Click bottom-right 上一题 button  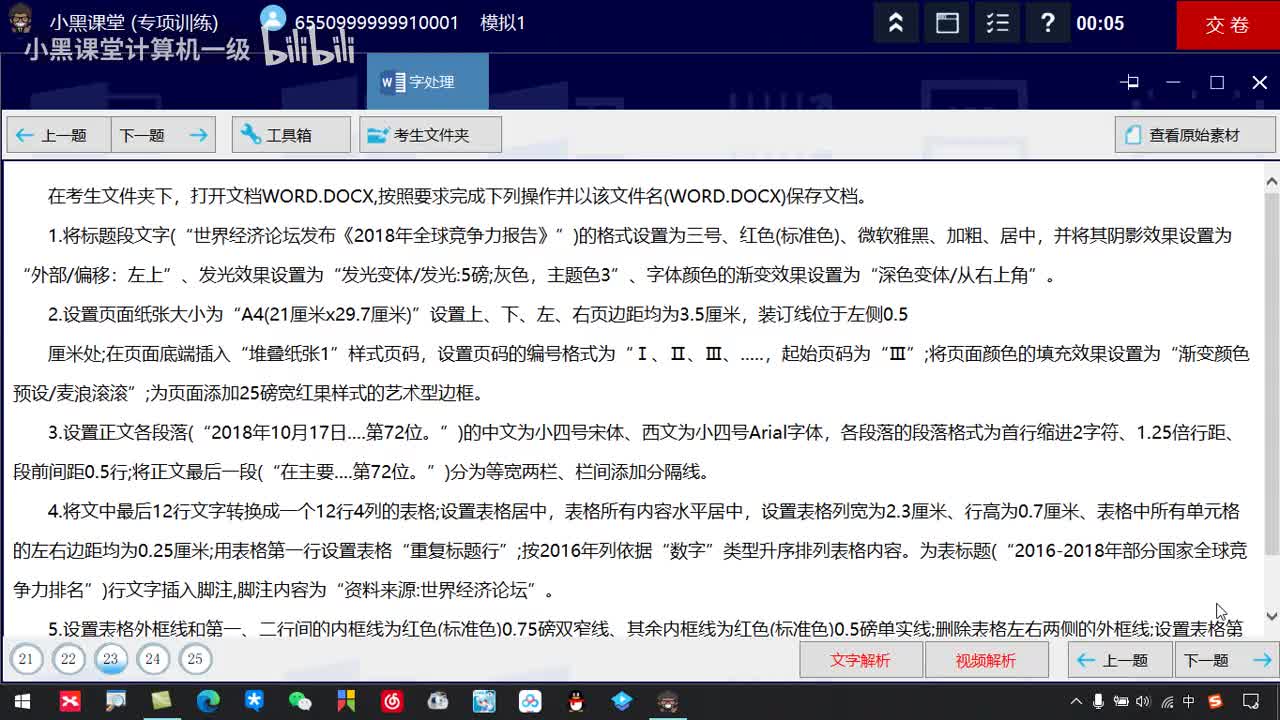(1120, 660)
